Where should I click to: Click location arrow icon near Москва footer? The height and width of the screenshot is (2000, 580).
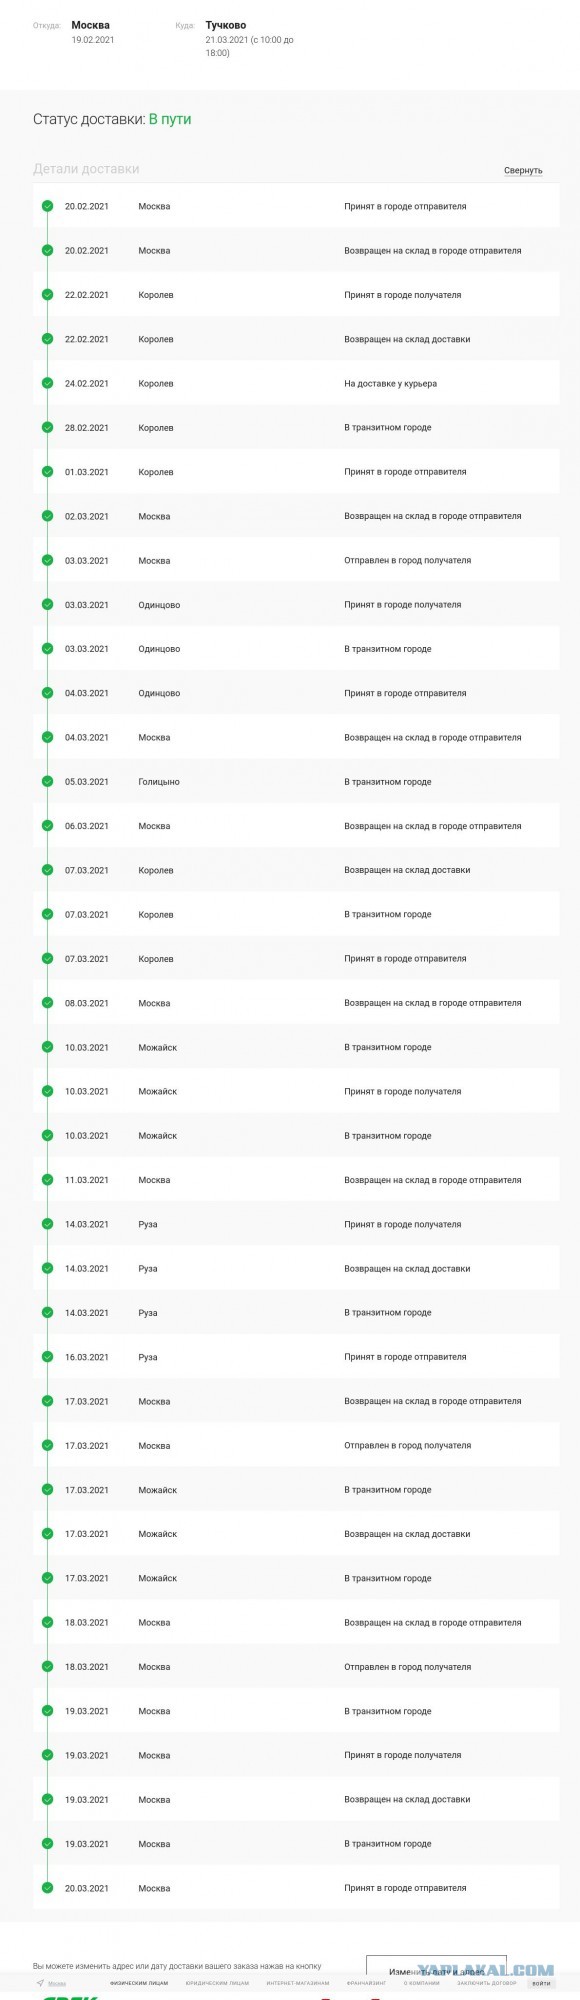(x=40, y=1983)
